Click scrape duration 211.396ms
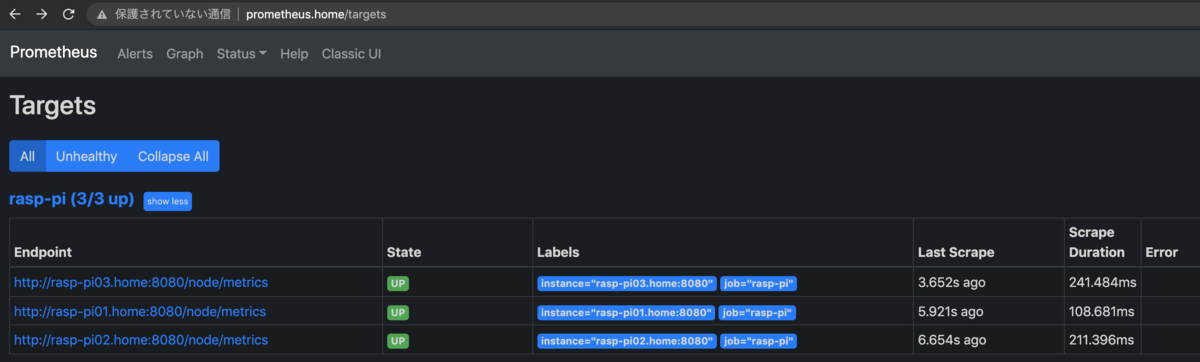Viewport: 1200px width, 362px height. tap(1103, 341)
